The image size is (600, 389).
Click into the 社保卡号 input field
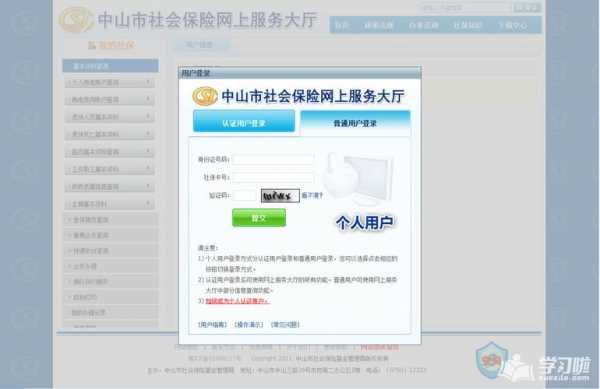coord(272,177)
